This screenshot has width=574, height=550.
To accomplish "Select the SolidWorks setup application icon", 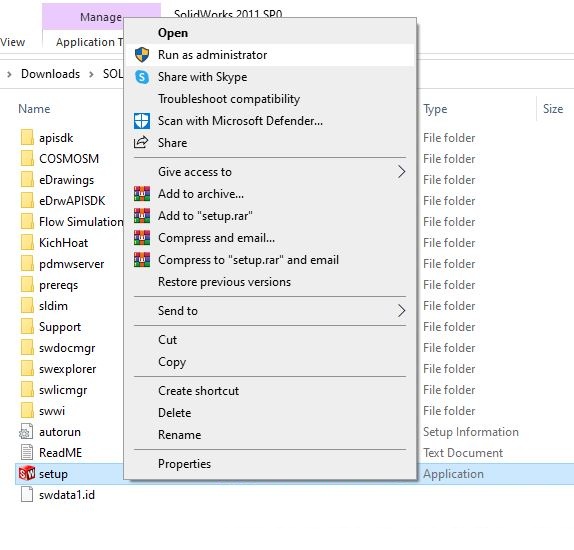I will pos(27,473).
